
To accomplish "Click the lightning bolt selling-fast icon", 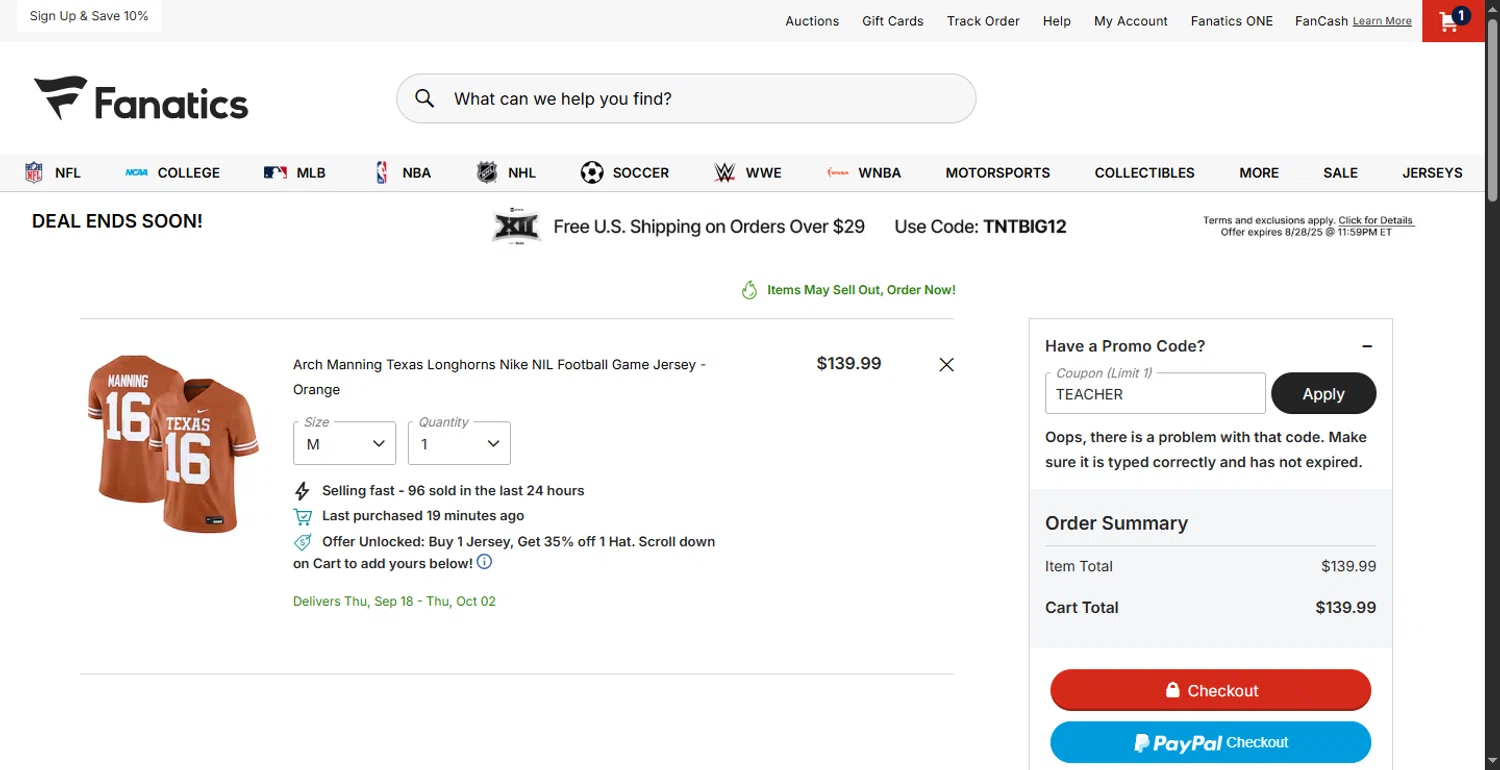I will point(302,491).
